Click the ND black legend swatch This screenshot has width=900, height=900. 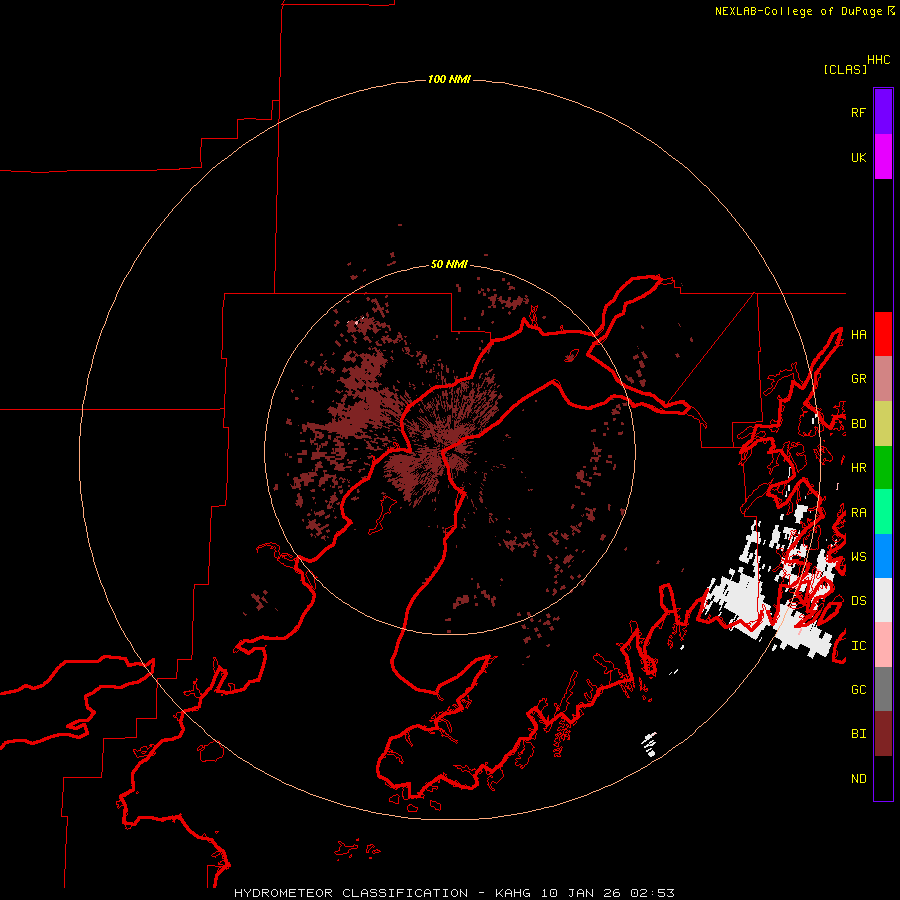click(883, 778)
